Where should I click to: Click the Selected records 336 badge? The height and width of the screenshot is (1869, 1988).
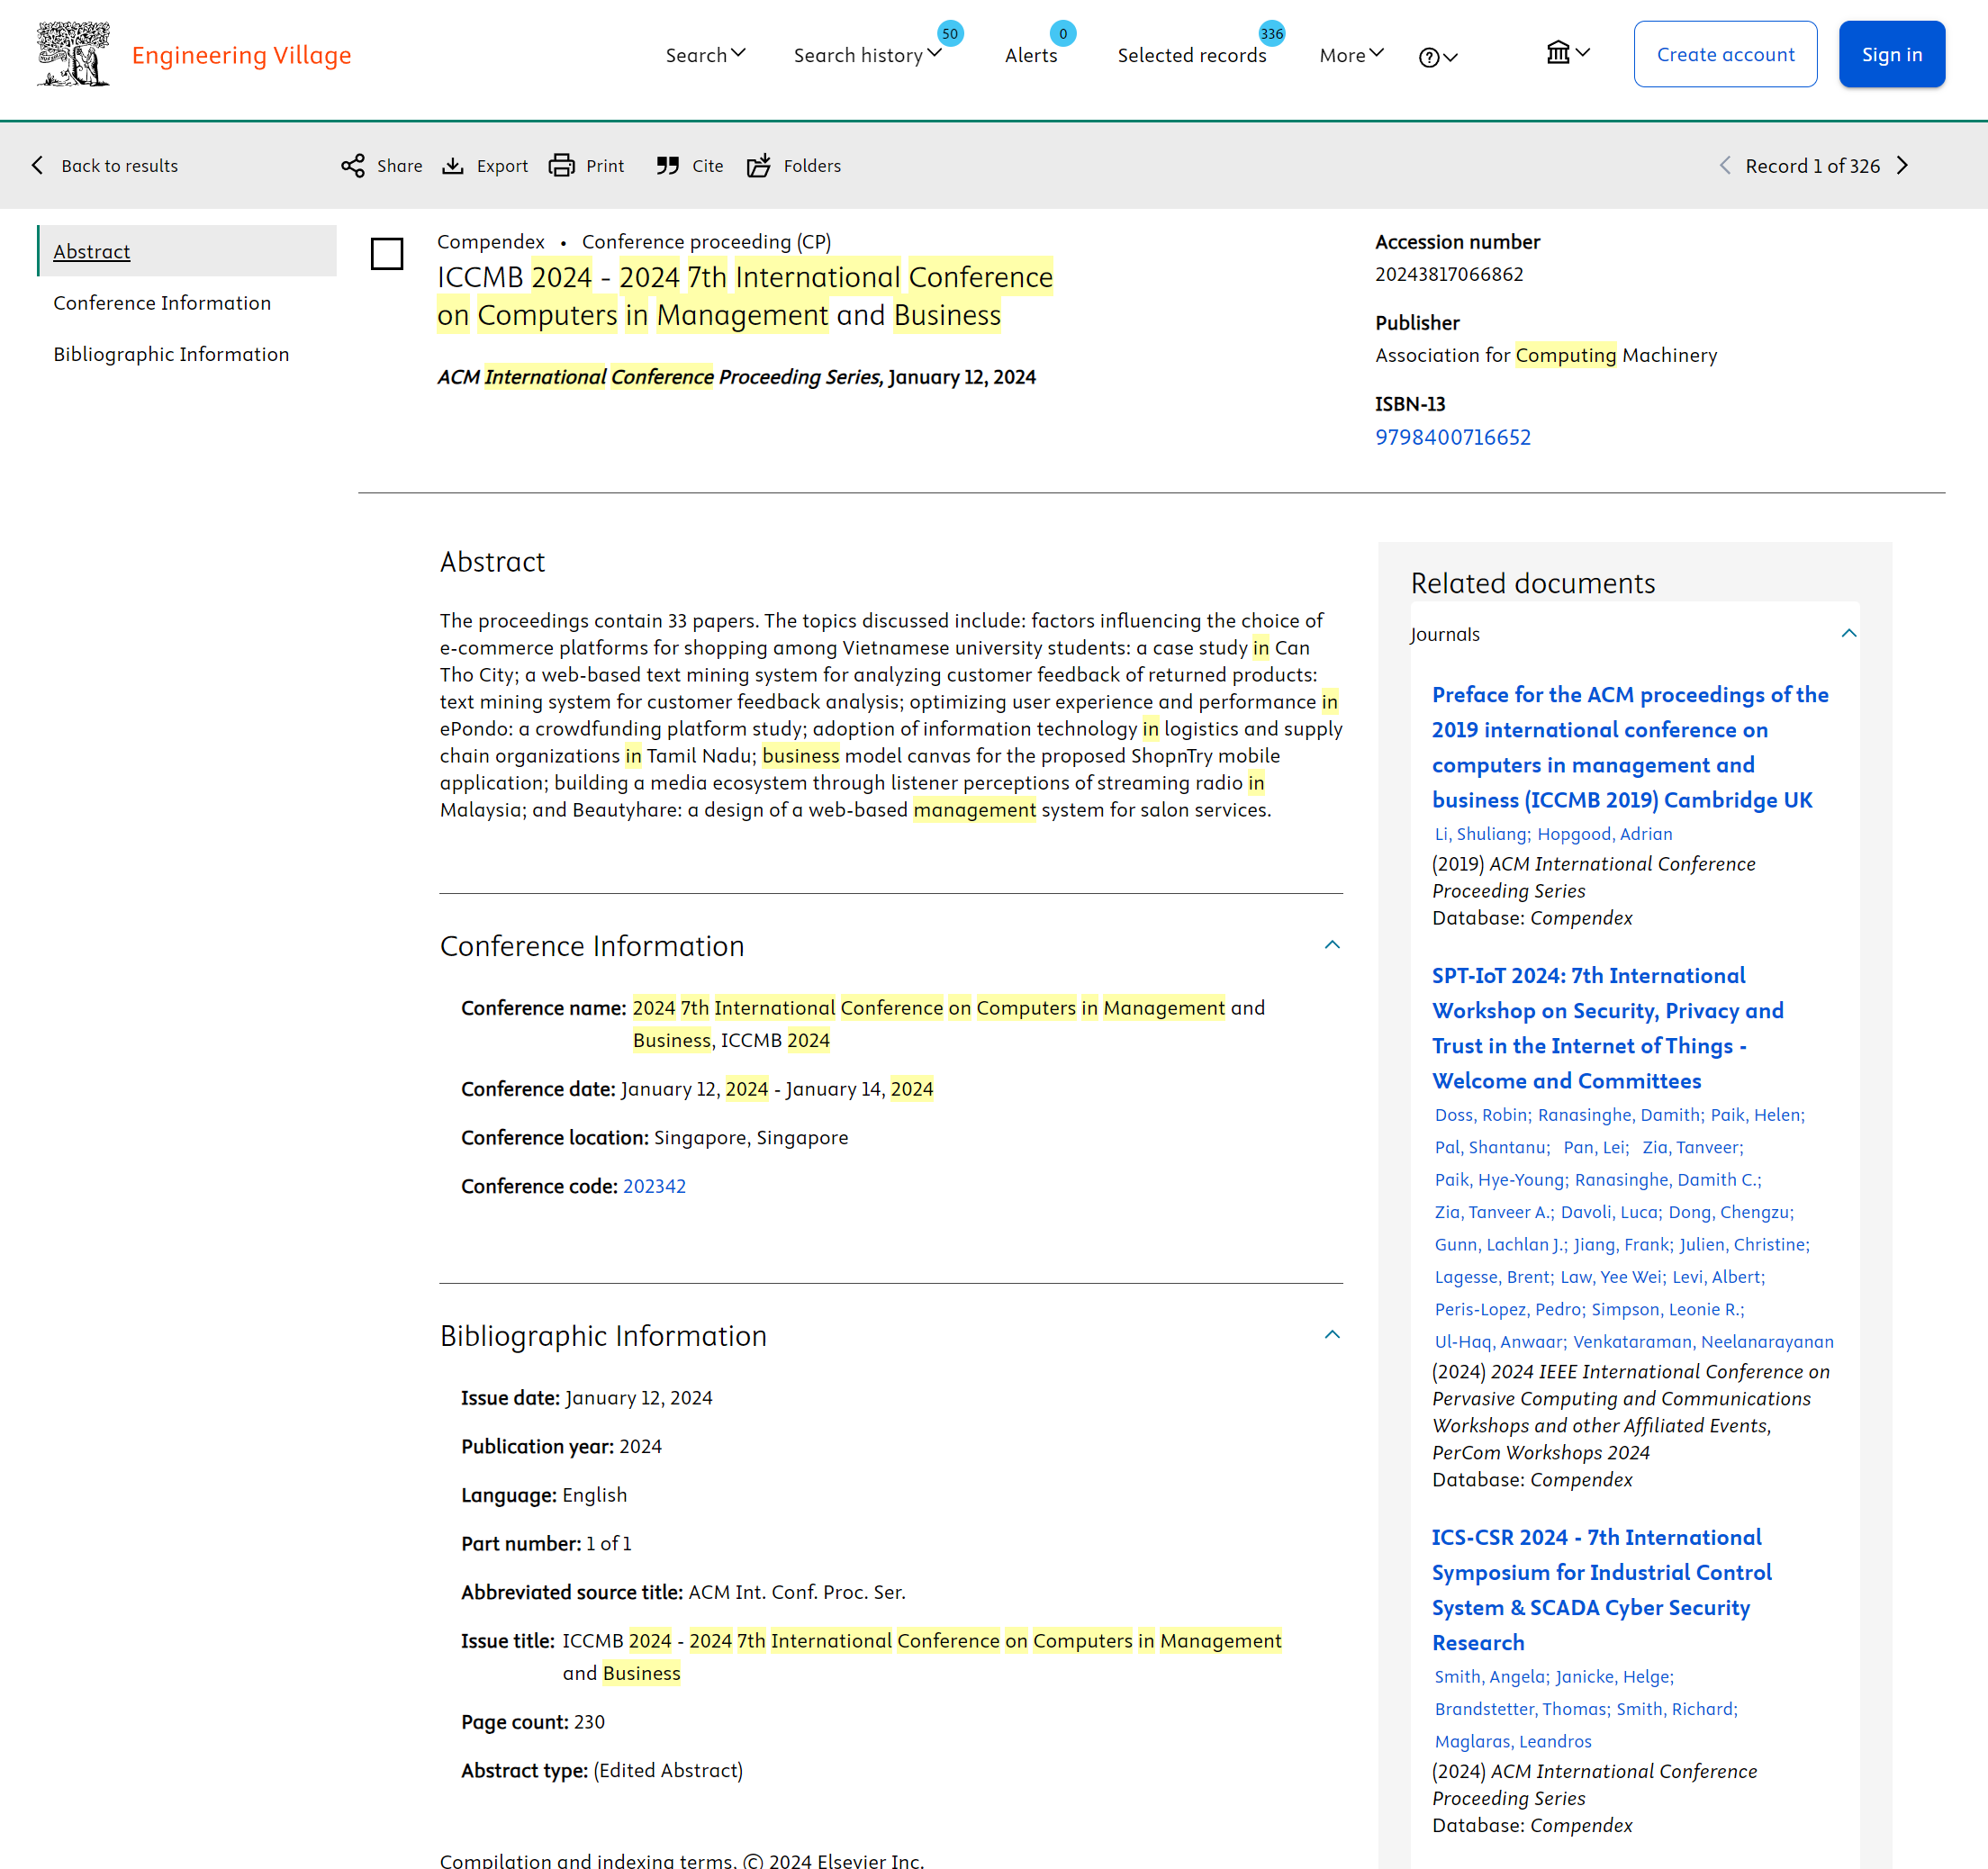(x=1271, y=34)
